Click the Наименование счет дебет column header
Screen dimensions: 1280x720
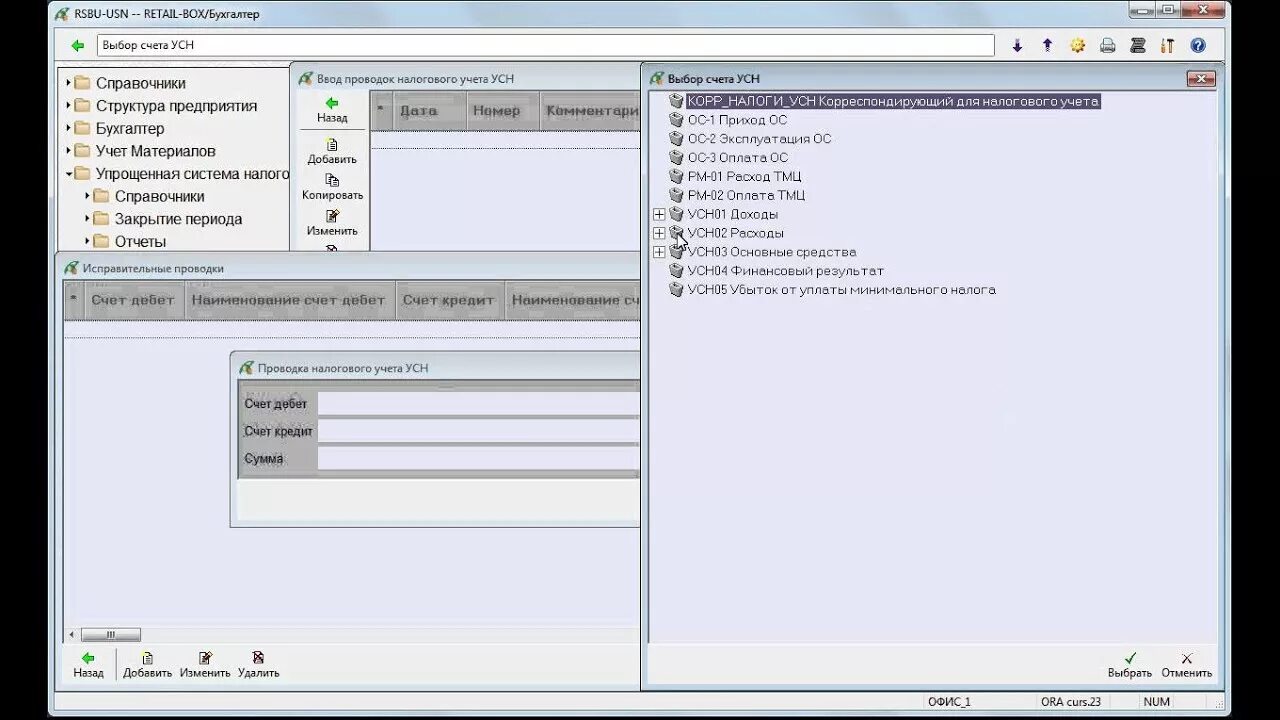click(290, 300)
